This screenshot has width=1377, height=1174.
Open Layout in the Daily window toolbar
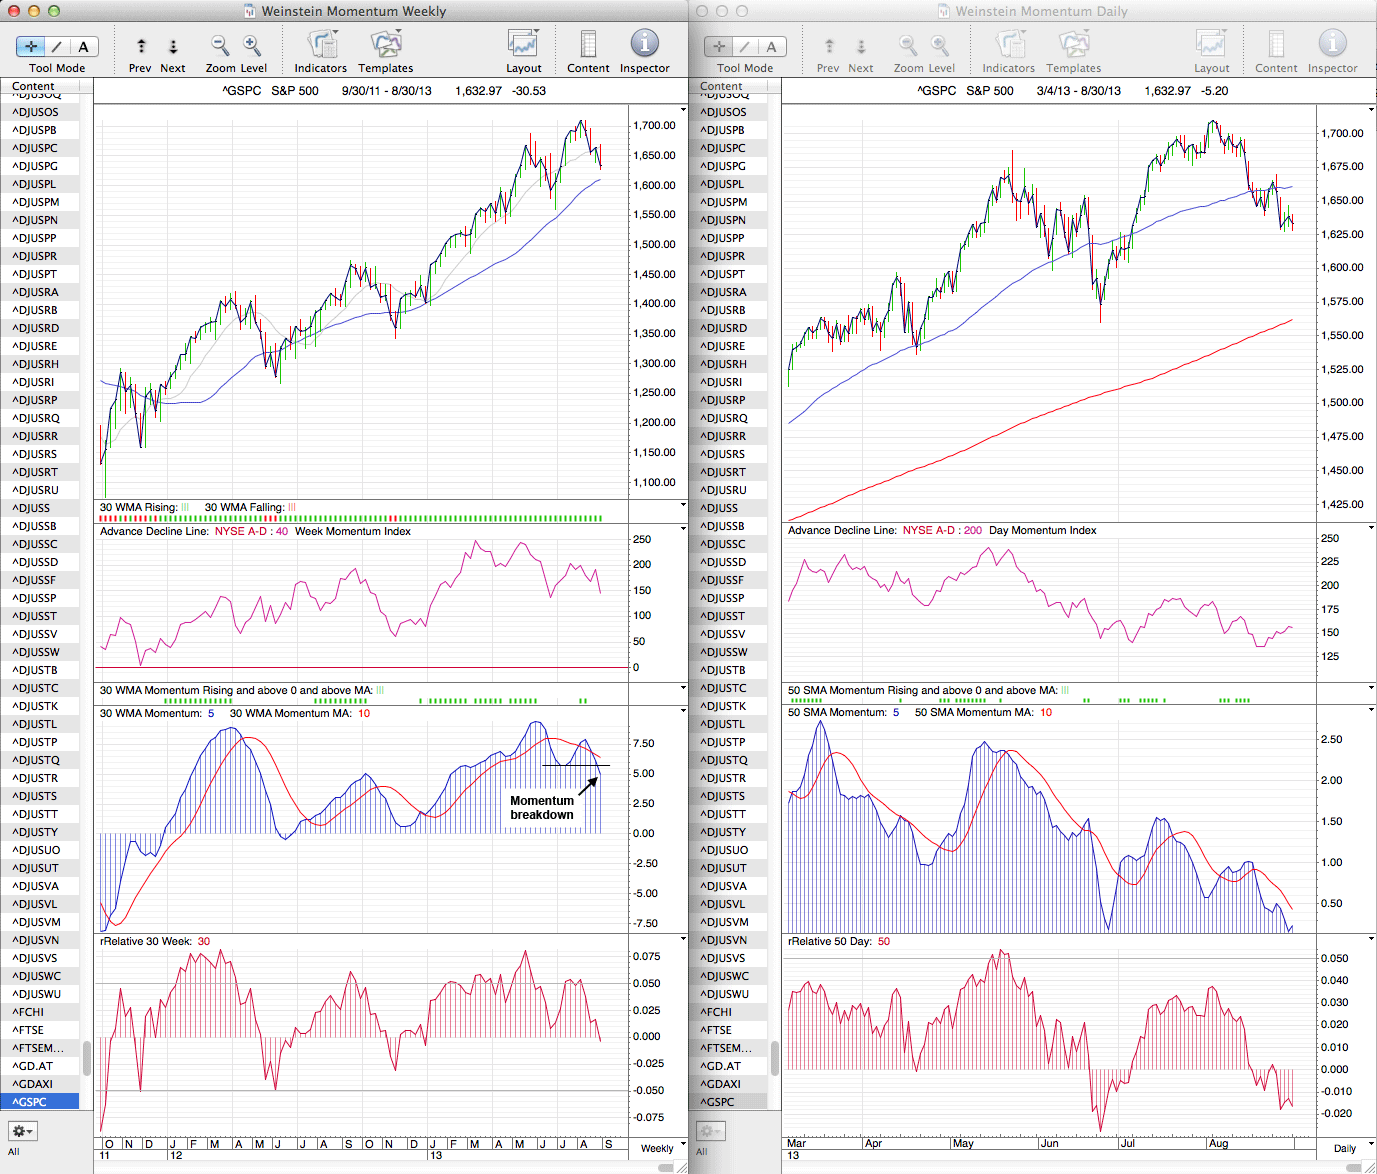[x=1211, y=44]
